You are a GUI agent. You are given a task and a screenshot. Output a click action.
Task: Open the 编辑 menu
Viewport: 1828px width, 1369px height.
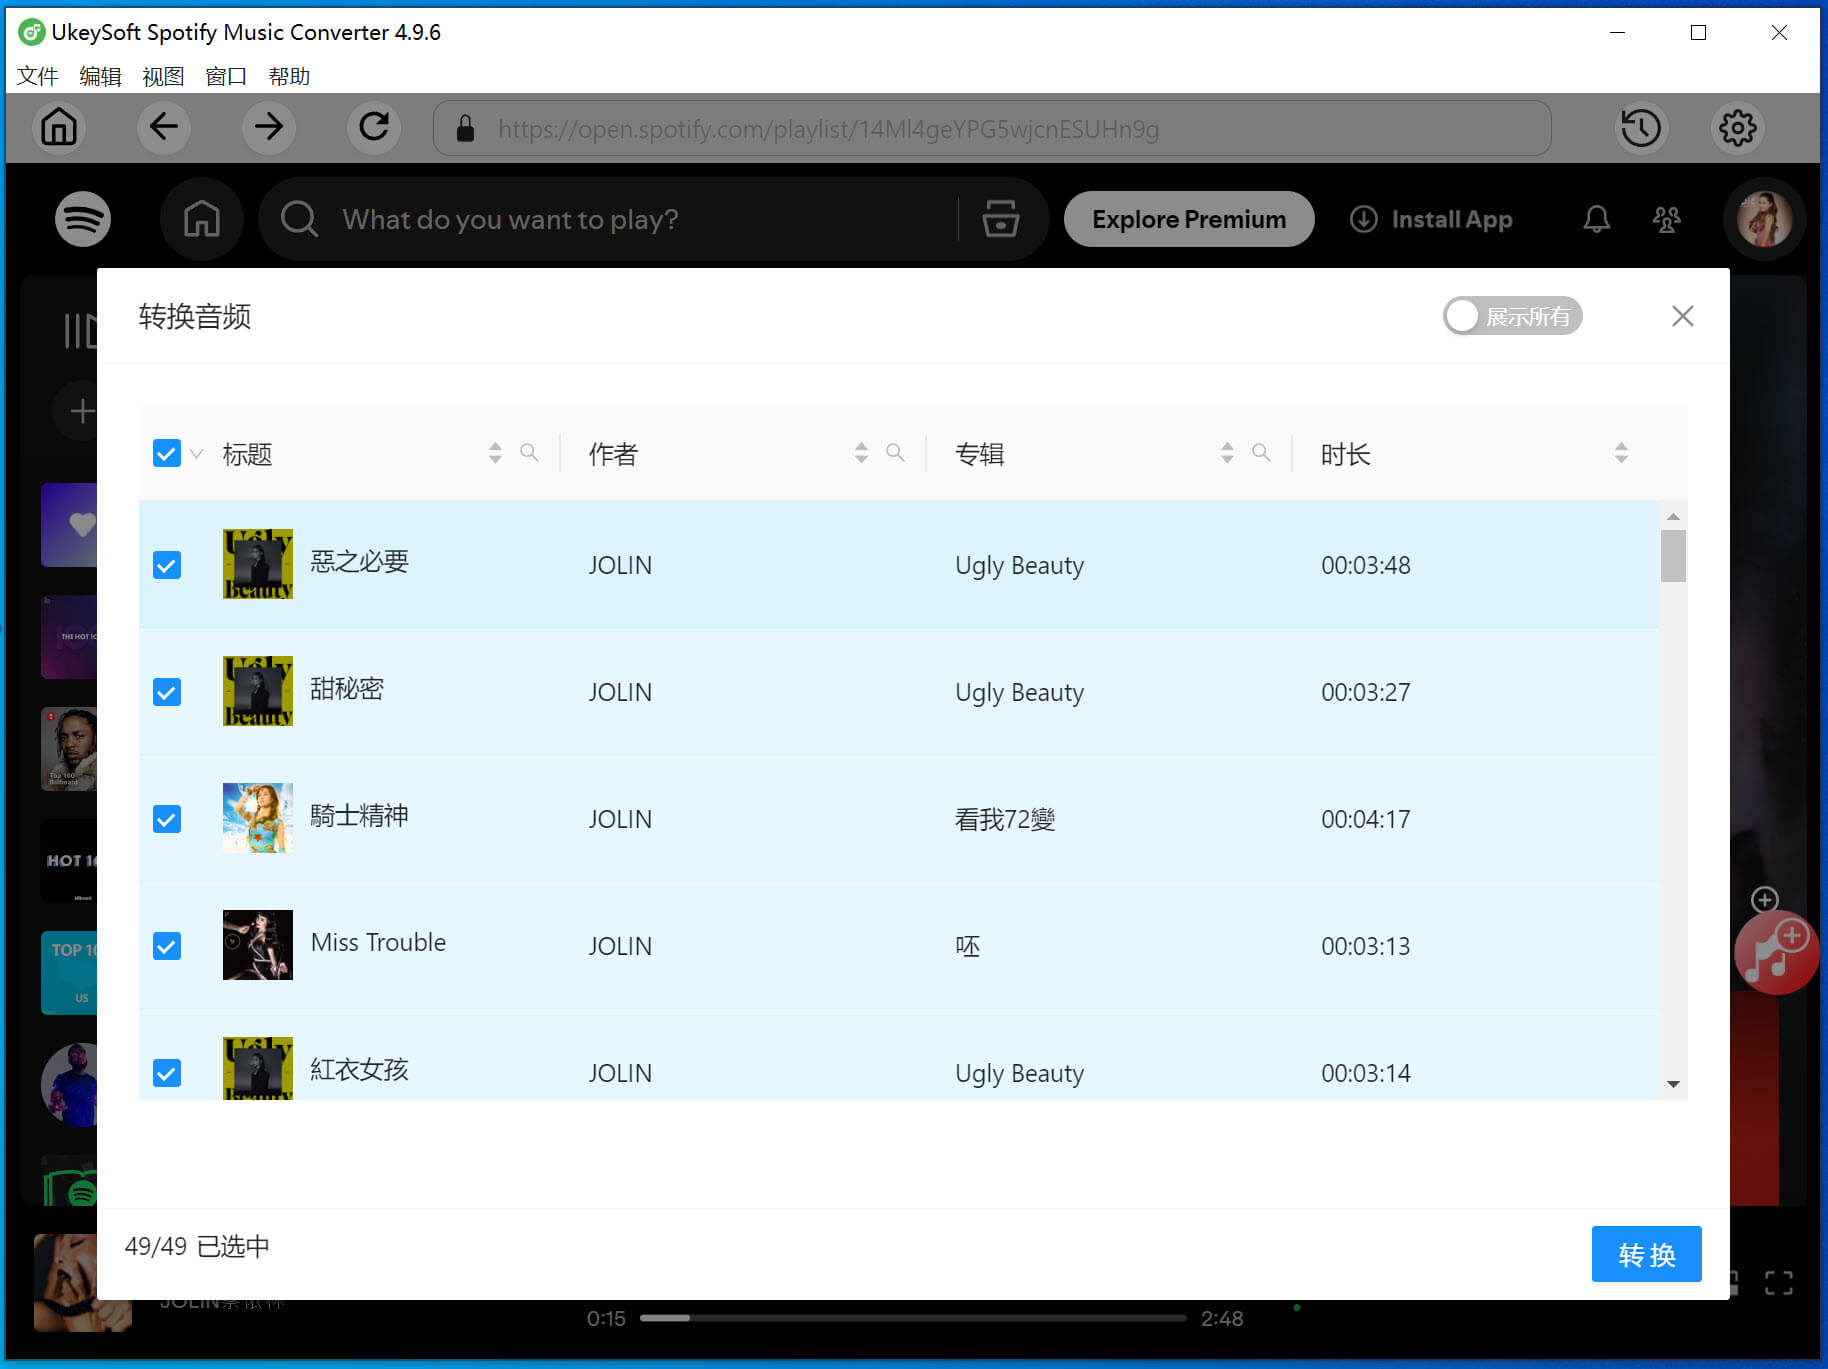coord(100,76)
